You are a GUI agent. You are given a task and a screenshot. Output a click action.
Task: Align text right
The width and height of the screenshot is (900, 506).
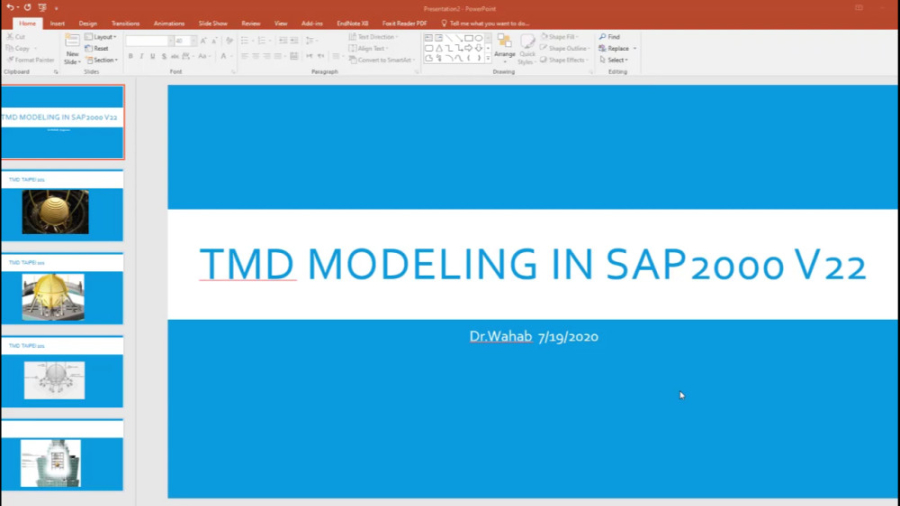[266, 56]
